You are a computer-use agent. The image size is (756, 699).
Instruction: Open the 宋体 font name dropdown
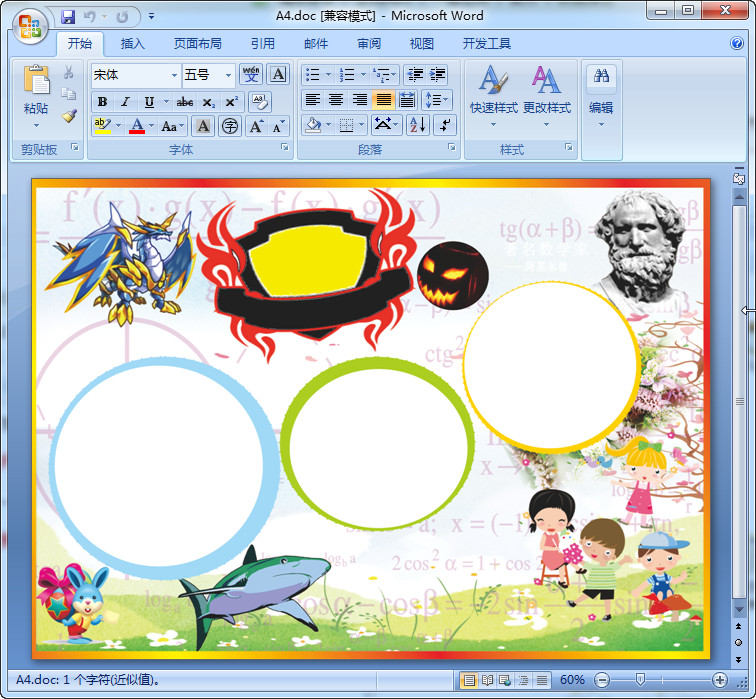tap(175, 75)
